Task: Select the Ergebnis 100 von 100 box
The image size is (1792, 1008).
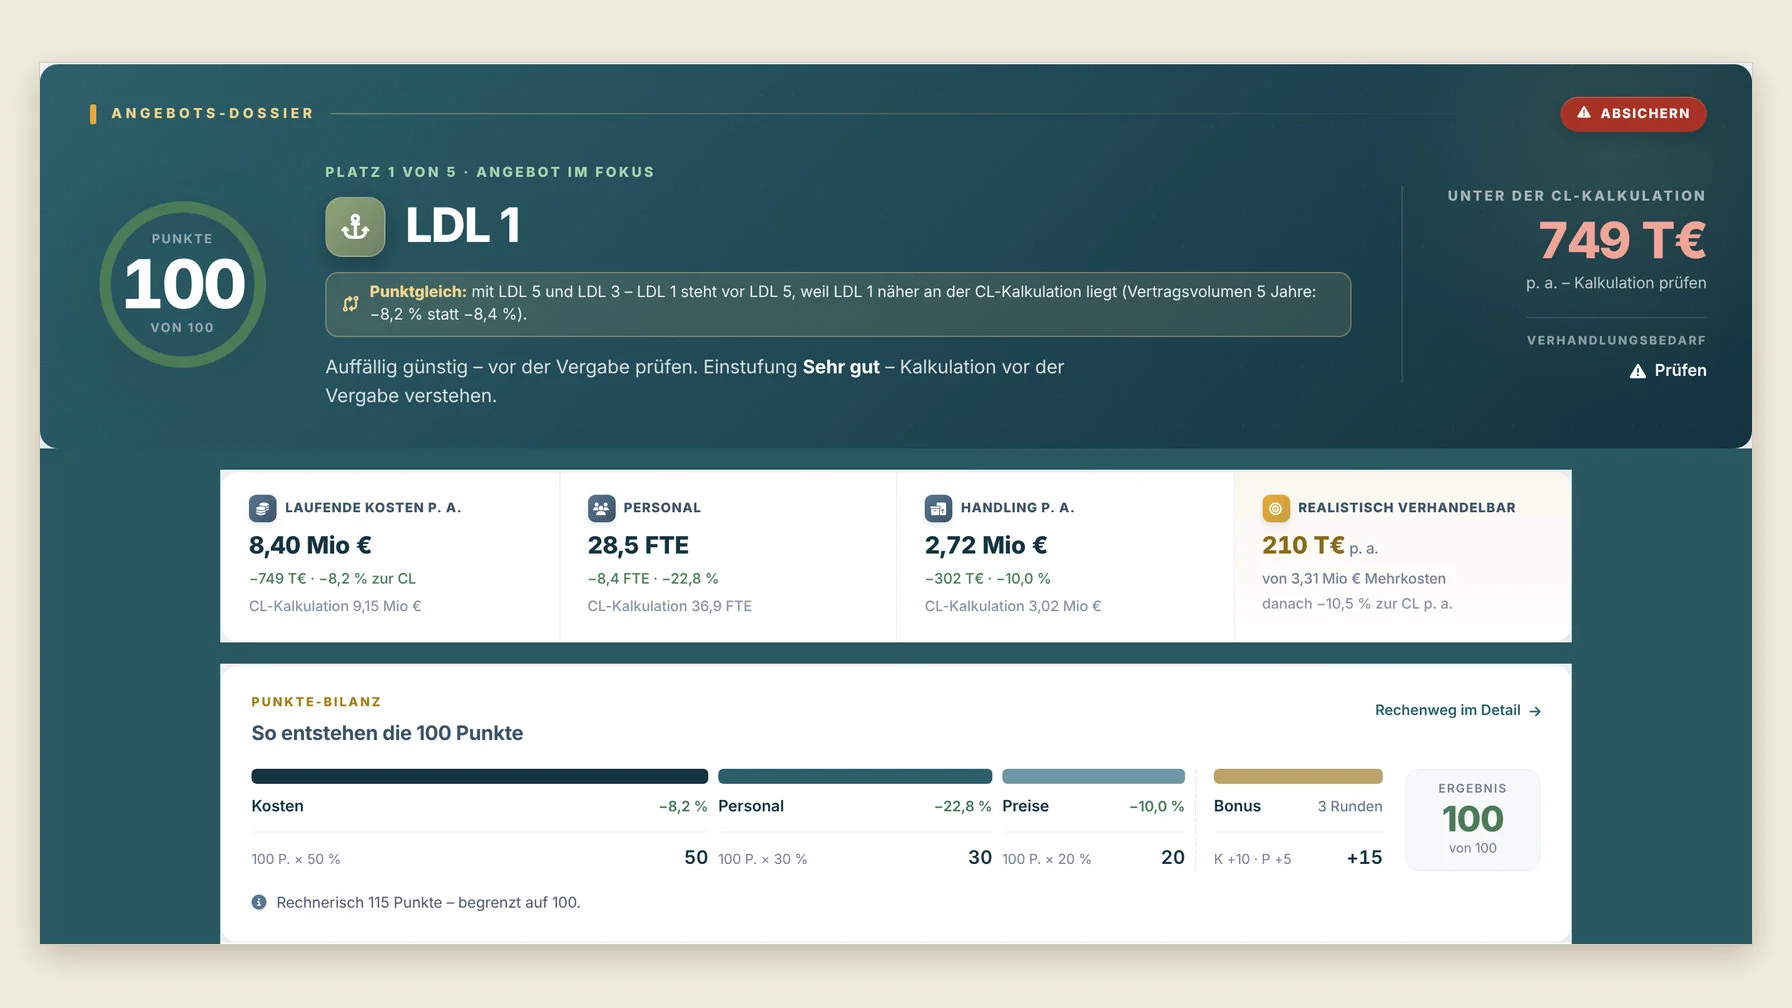Action: [1473, 819]
